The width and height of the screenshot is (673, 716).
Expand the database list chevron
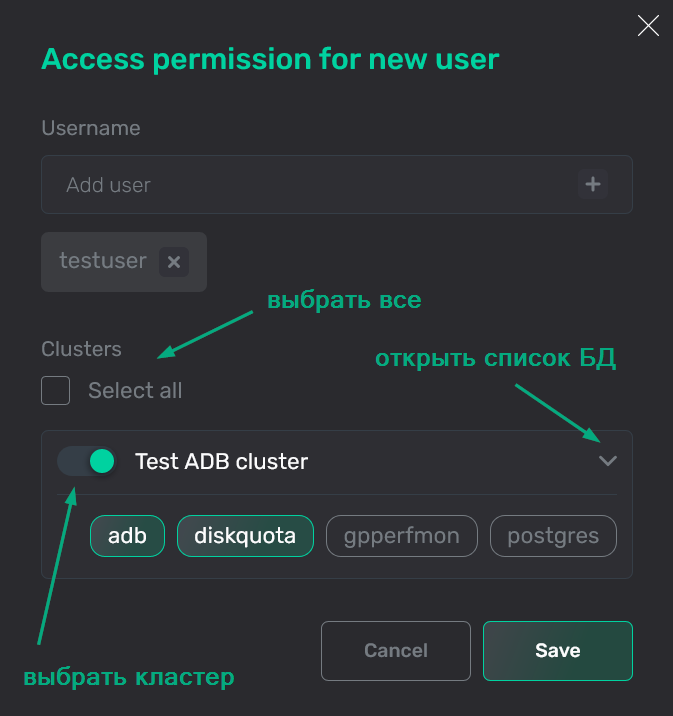click(607, 461)
